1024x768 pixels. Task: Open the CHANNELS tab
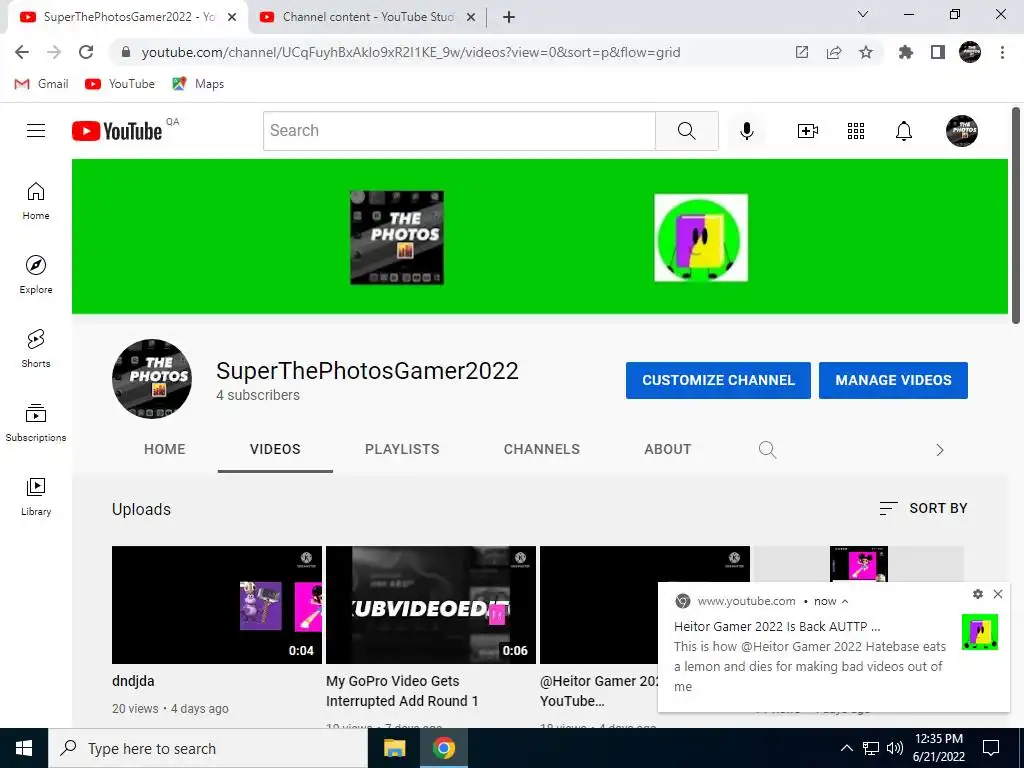click(541, 449)
